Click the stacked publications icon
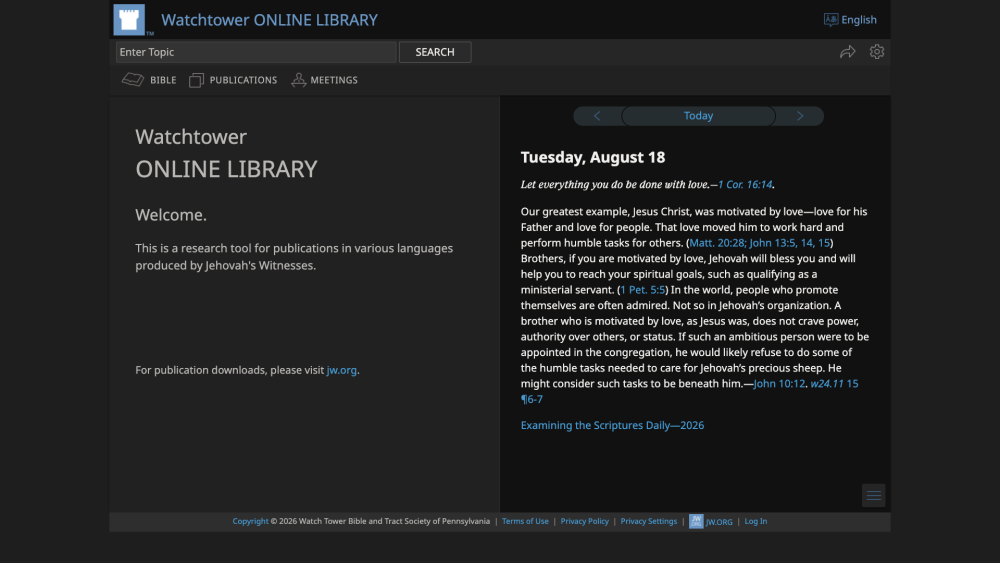The width and height of the screenshot is (1000, 563). pyautogui.click(x=196, y=80)
